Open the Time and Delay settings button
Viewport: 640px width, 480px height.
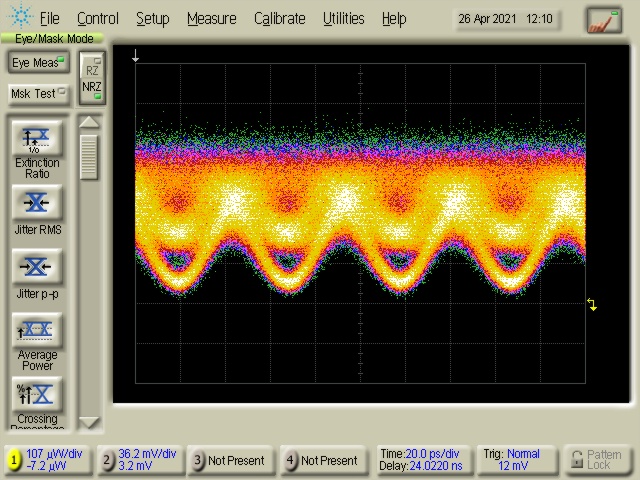[422, 460]
